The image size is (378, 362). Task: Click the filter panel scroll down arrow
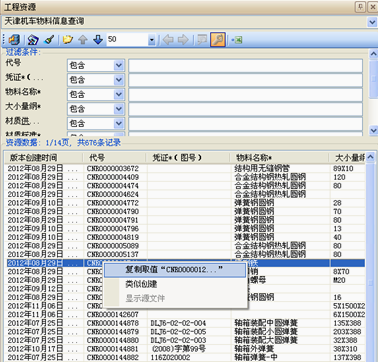pos(374,130)
